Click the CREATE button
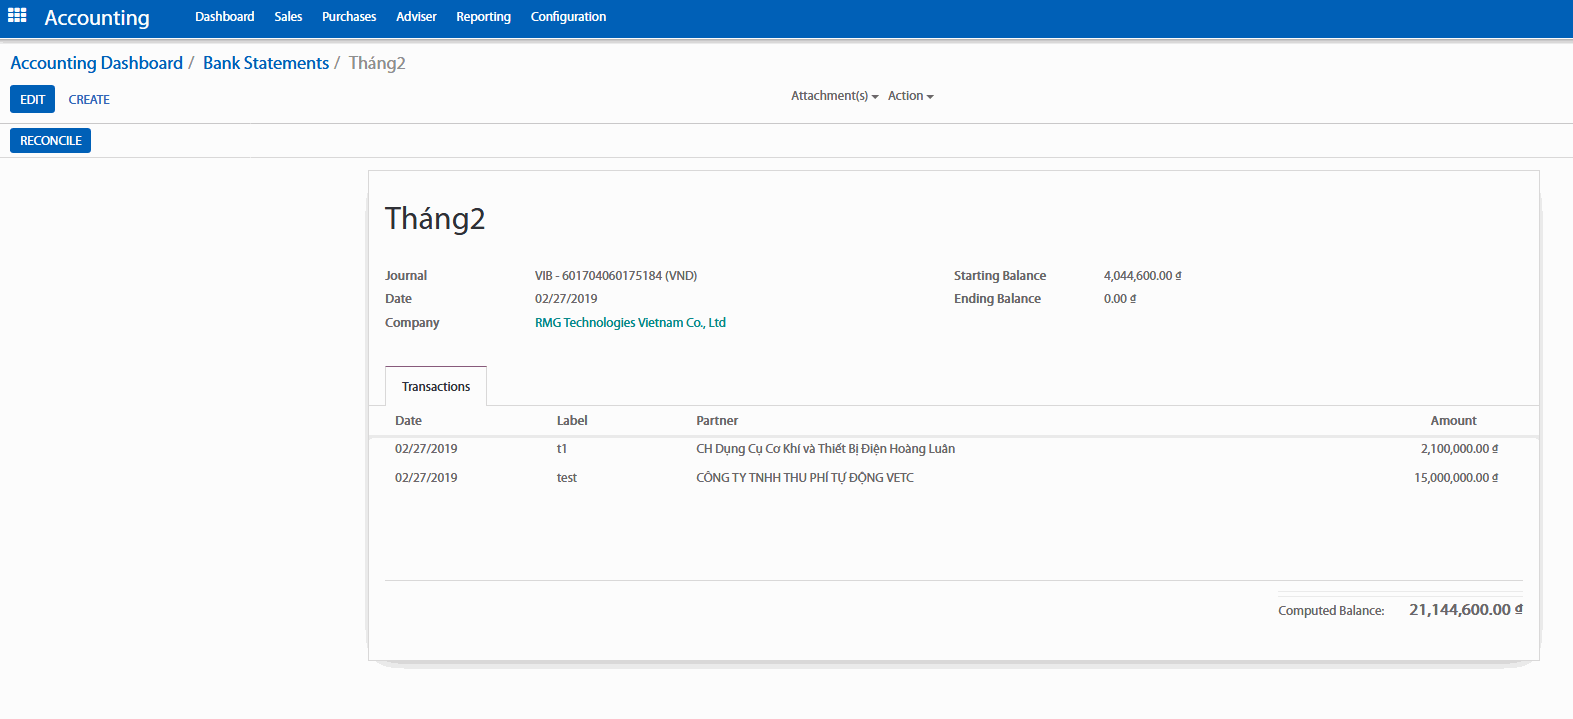1573x719 pixels. click(x=89, y=100)
